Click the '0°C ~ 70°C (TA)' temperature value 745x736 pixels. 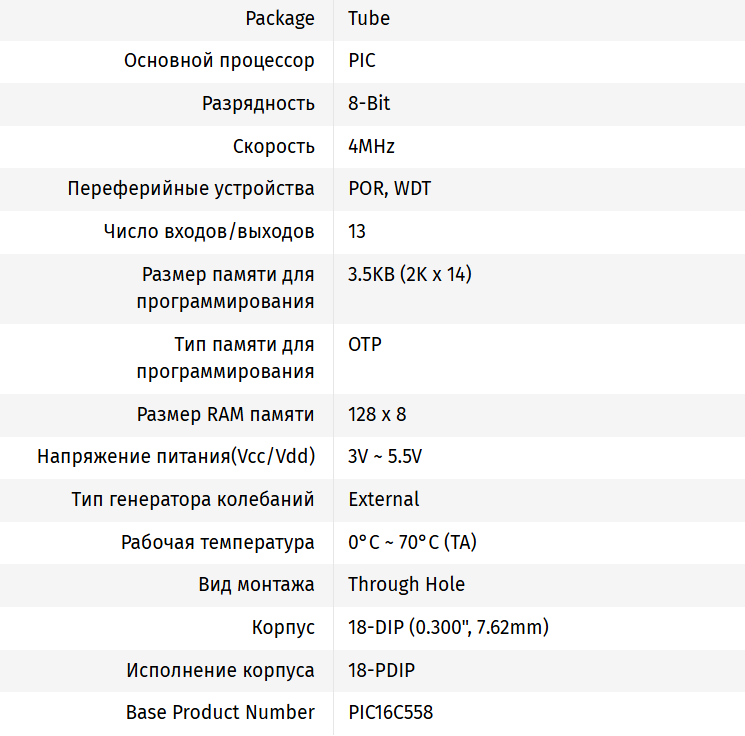click(x=412, y=542)
